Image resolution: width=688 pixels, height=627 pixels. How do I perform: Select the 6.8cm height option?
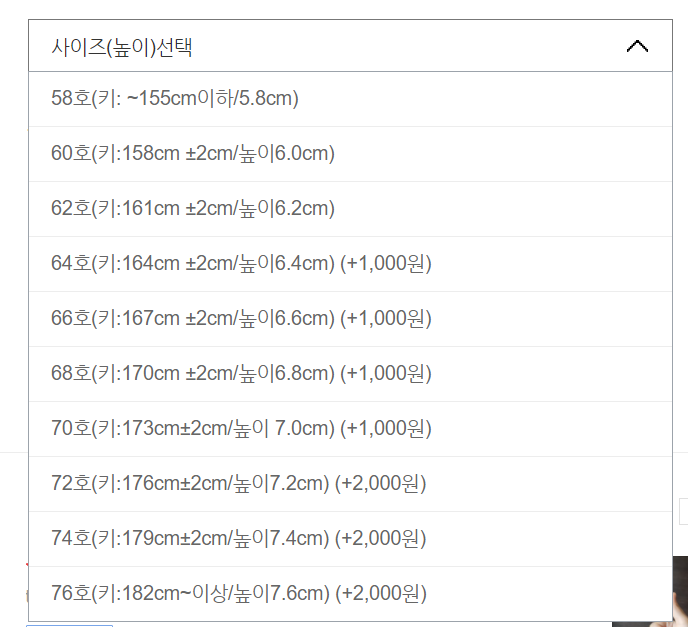(x=241, y=374)
